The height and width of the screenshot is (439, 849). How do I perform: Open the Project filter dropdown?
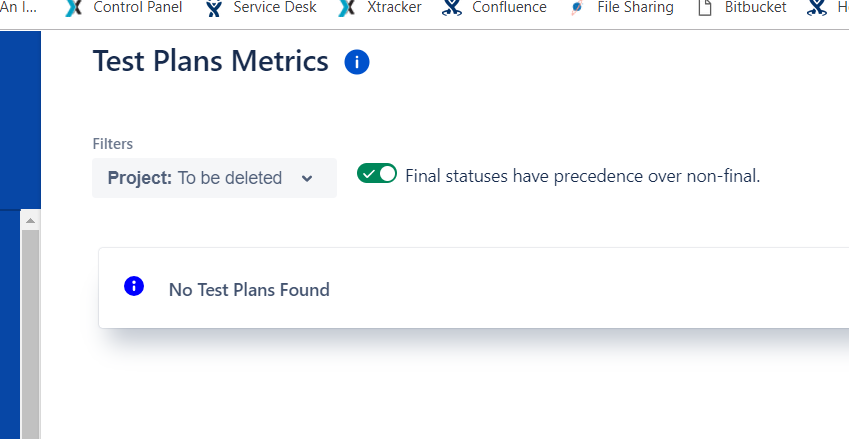(214, 178)
